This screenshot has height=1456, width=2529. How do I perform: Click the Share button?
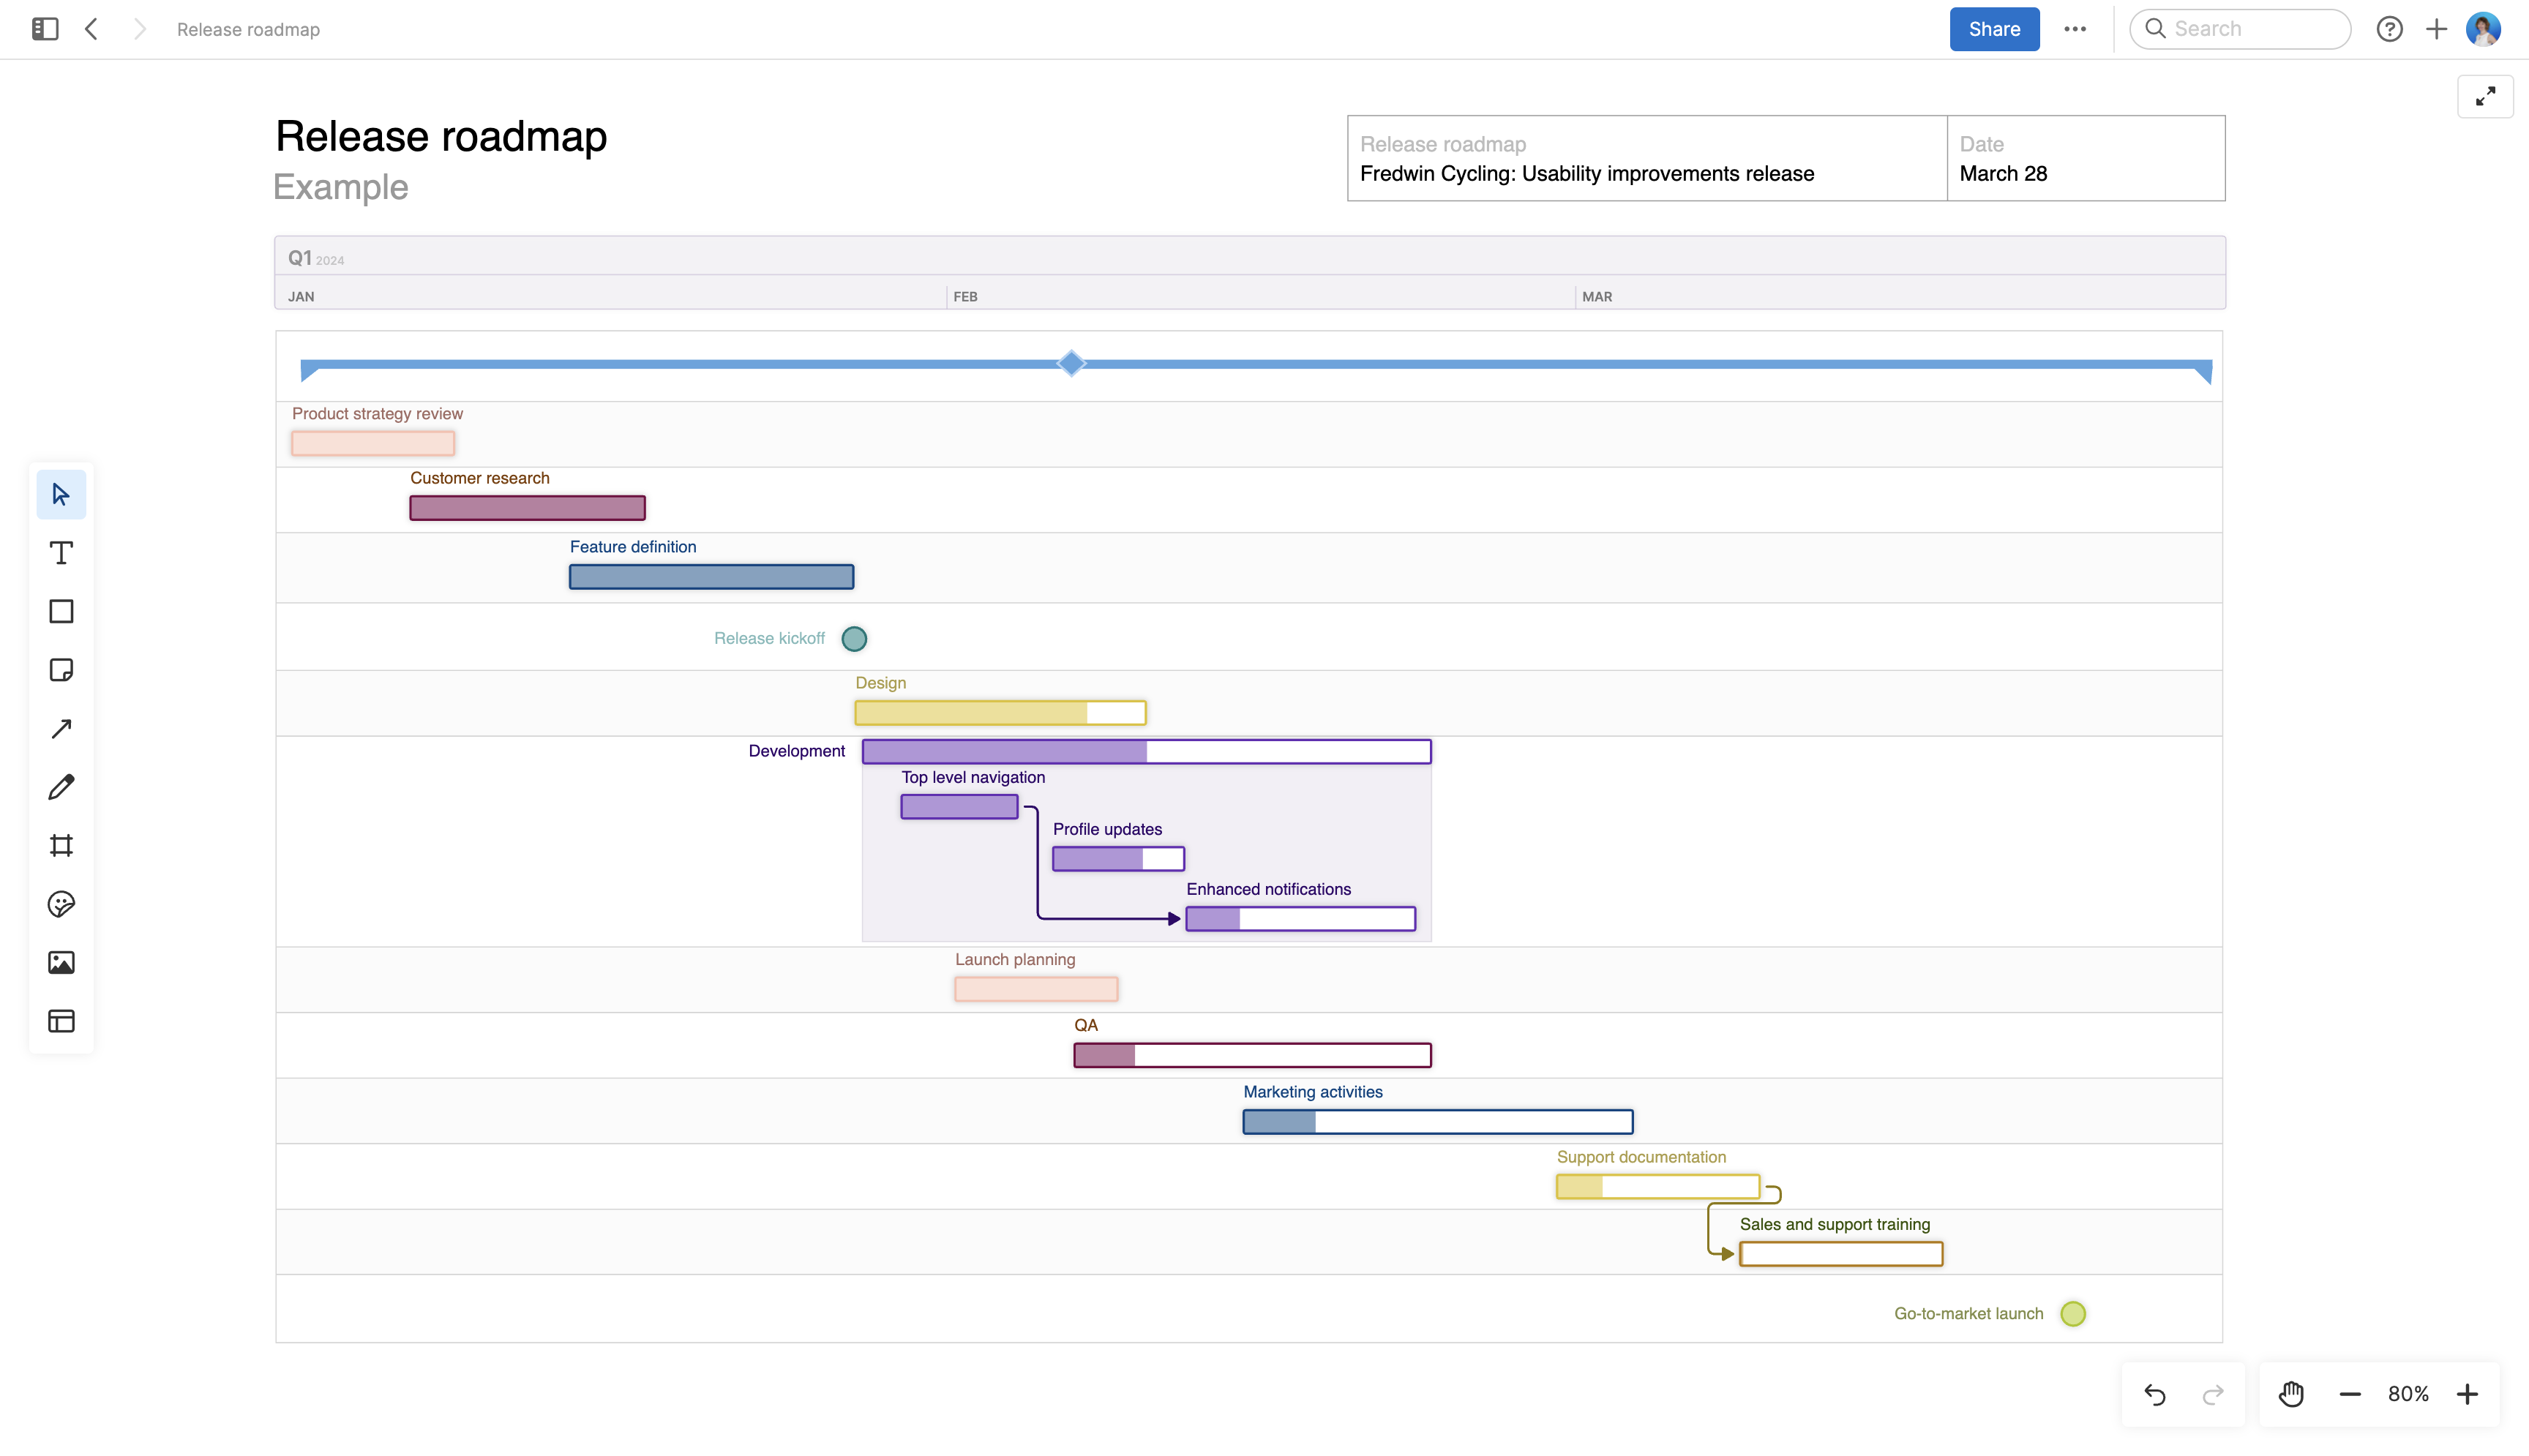[1993, 29]
